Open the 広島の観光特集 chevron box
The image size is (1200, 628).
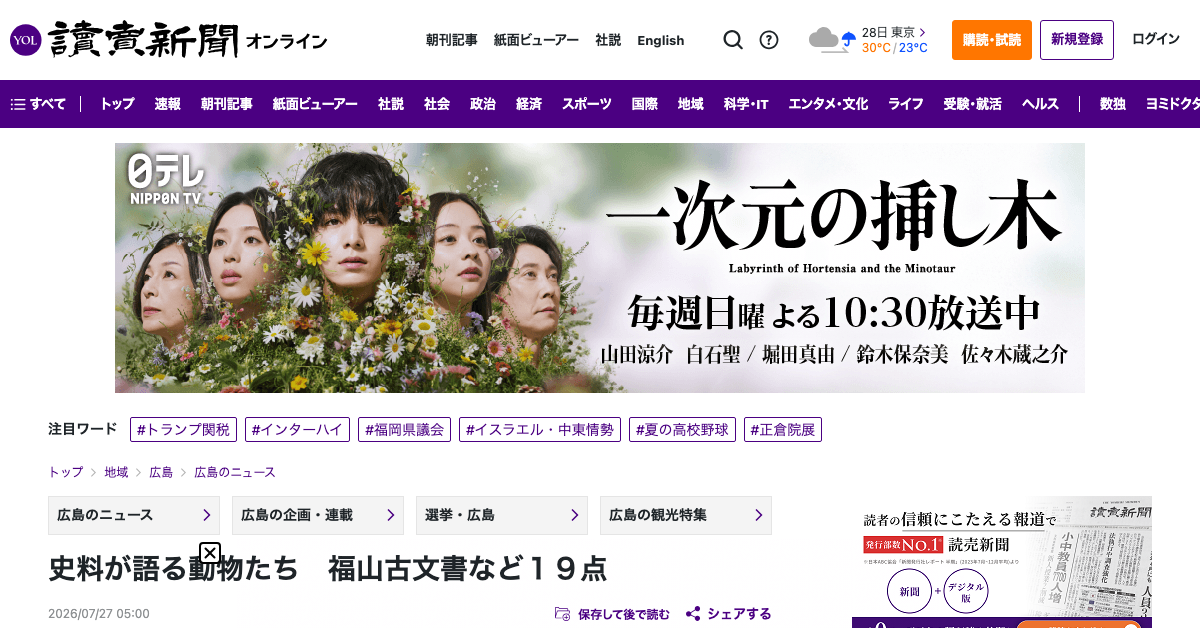click(x=686, y=515)
